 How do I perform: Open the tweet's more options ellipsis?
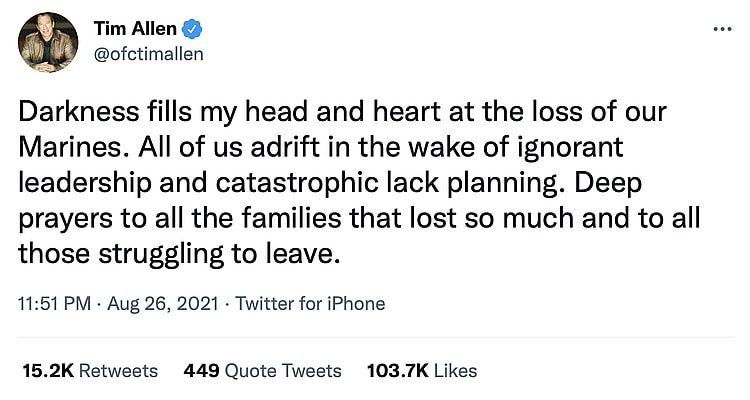pos(722,29)
